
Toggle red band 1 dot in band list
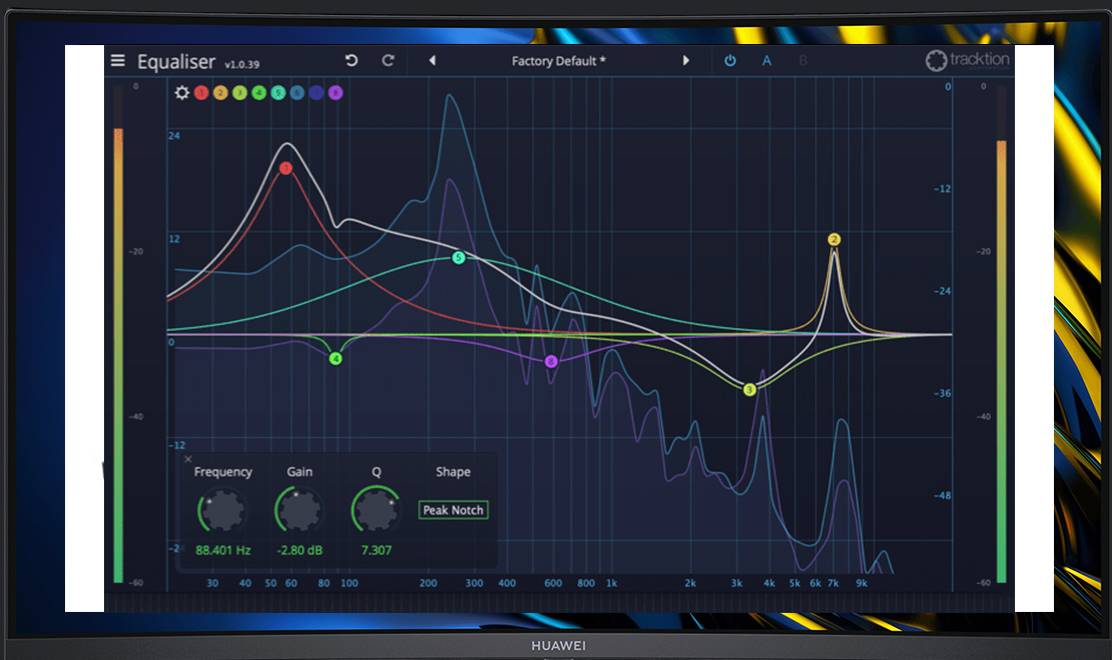(201, 93)
